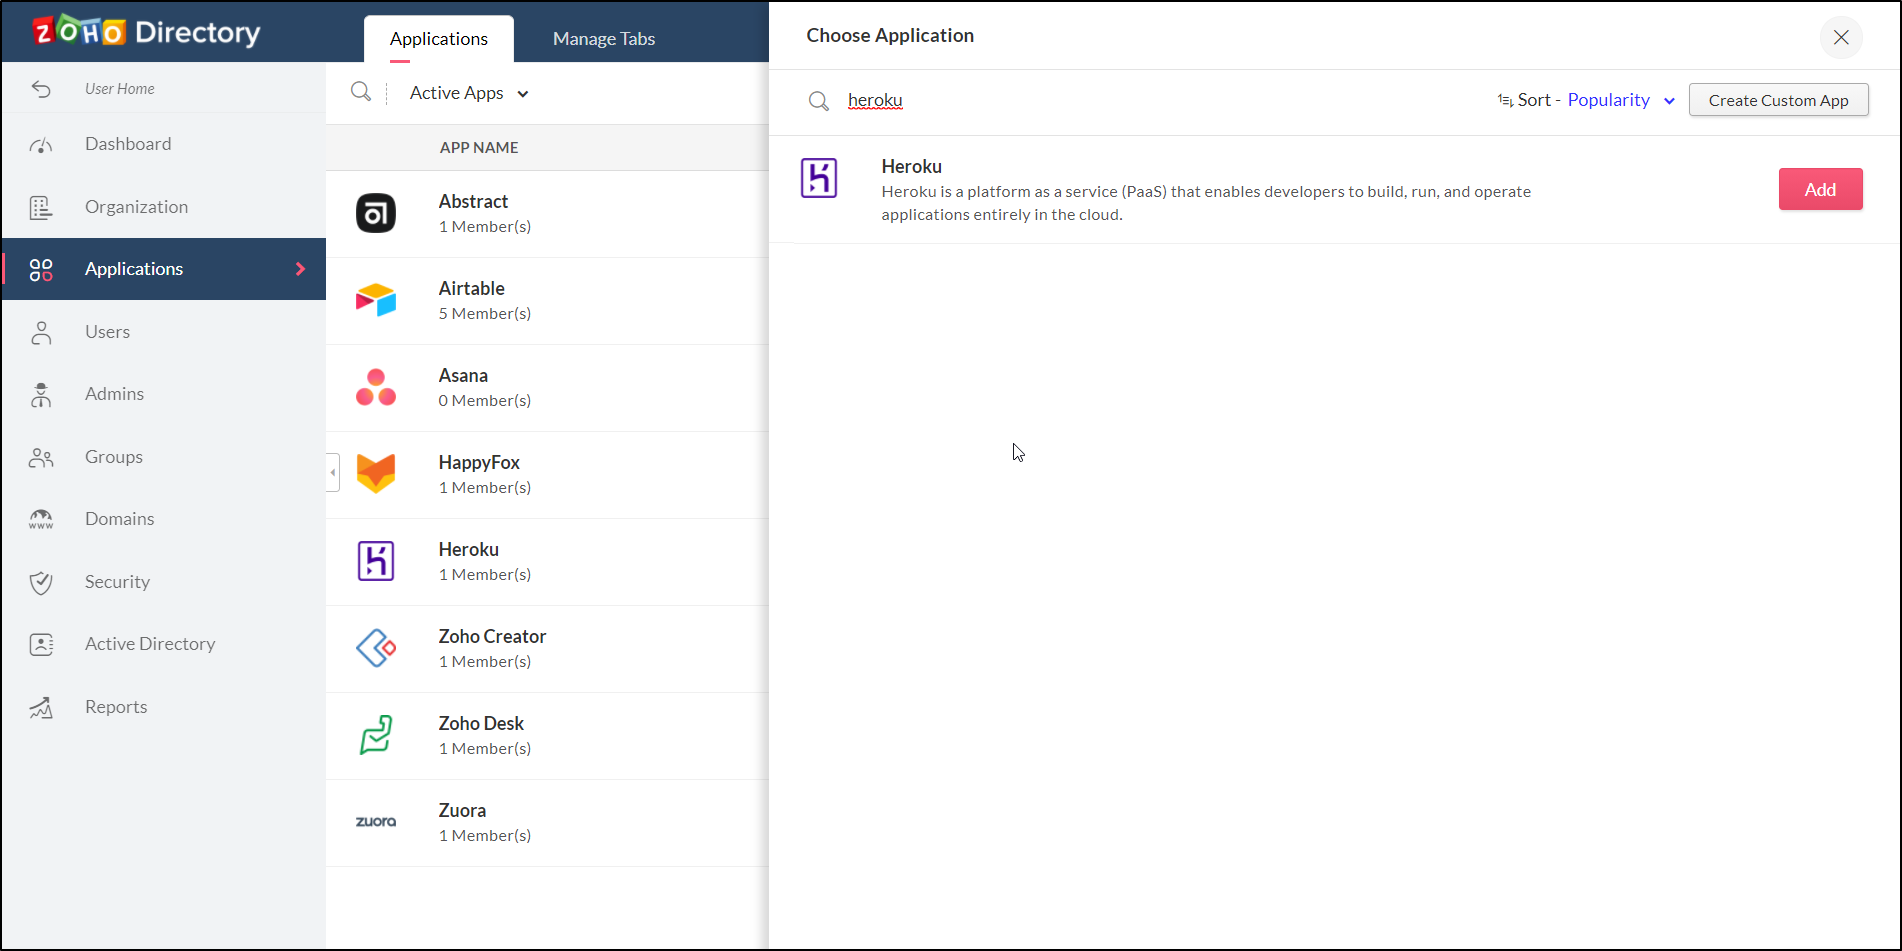Open the Zoho Desk app name
The width and height of the screenshot is (1902, 951).
481,723
